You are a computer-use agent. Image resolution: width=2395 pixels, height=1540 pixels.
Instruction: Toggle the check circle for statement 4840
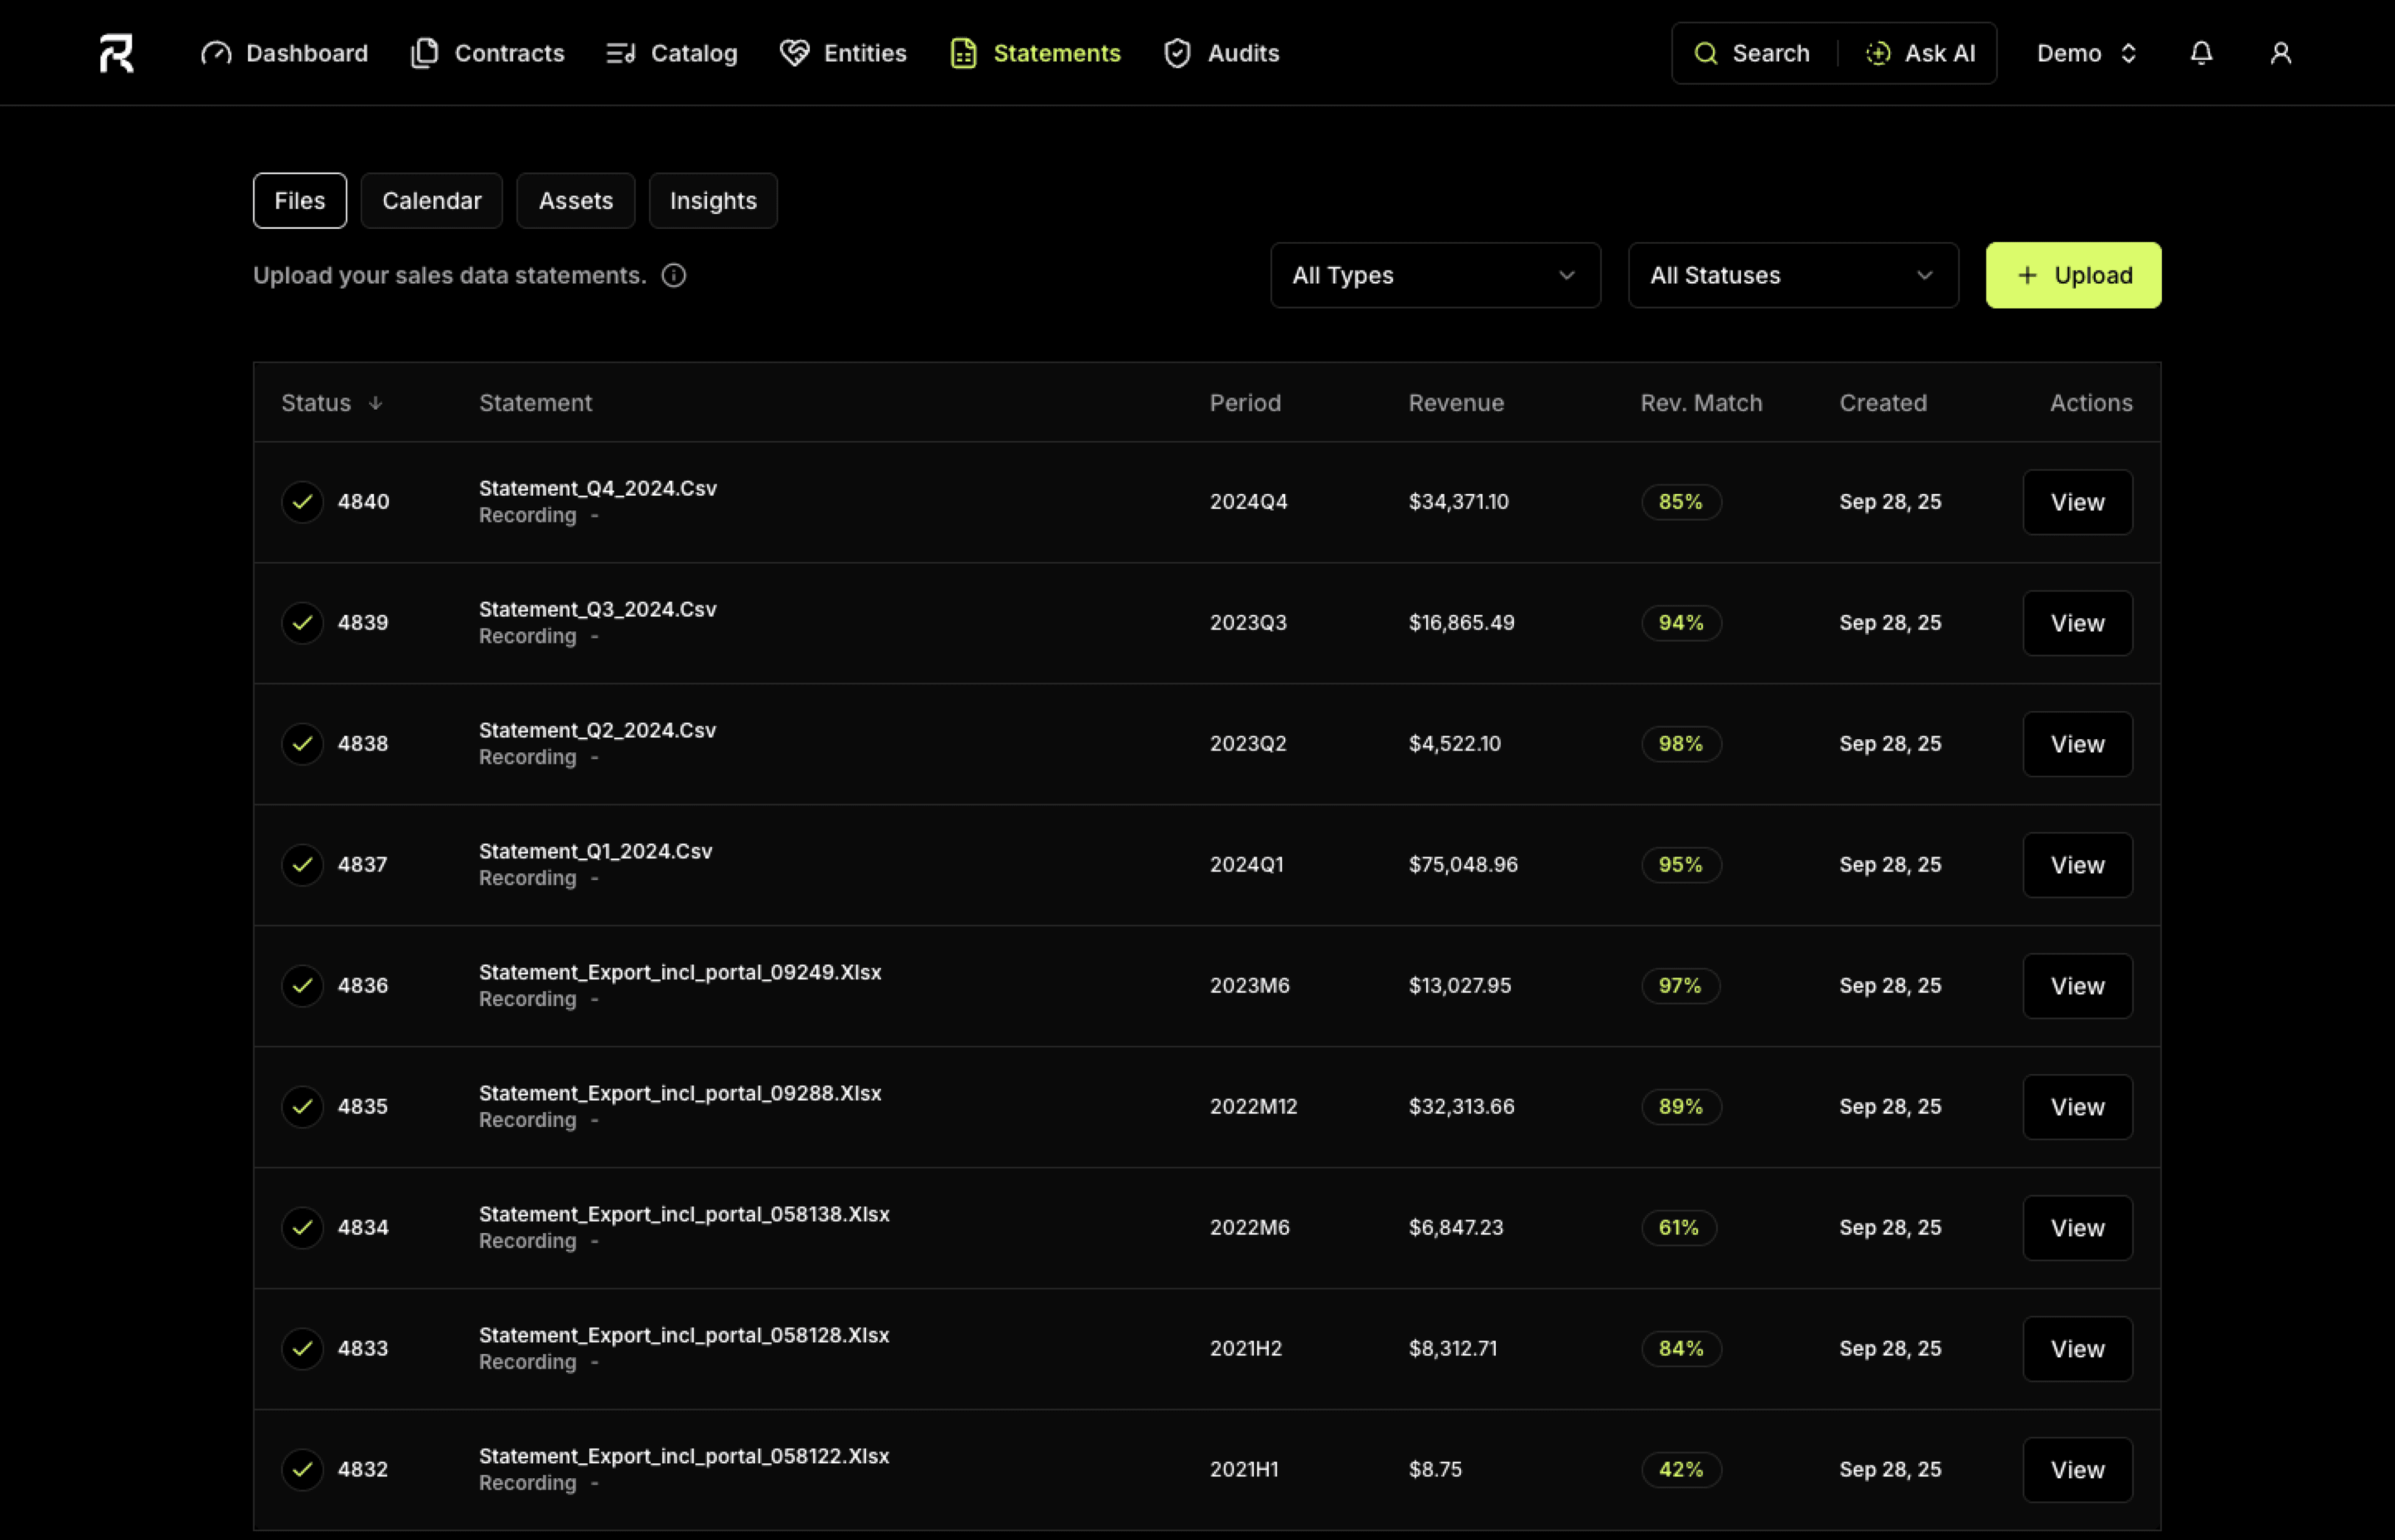point(302,502)
